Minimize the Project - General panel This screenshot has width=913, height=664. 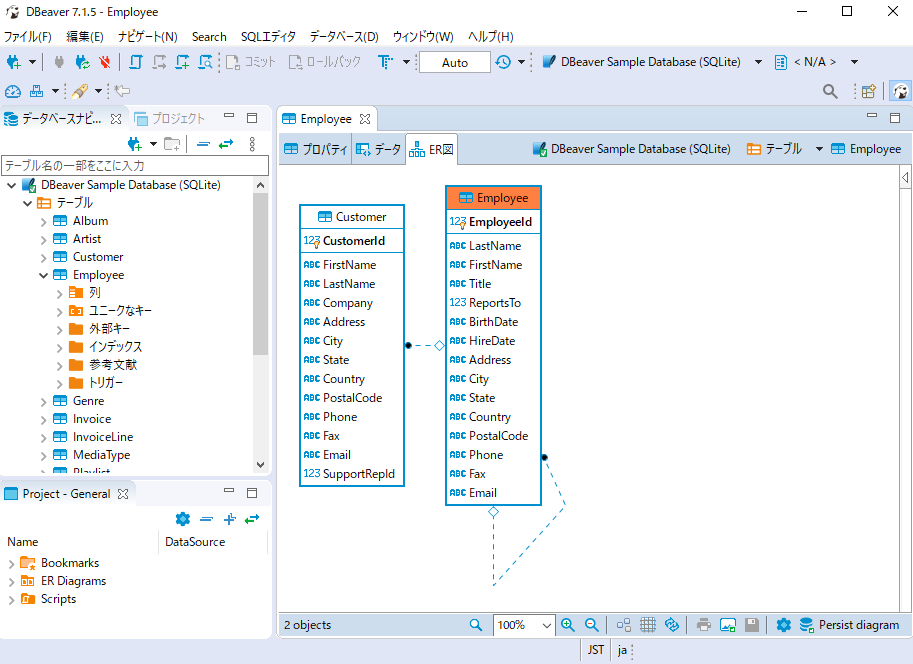point(229,490)
